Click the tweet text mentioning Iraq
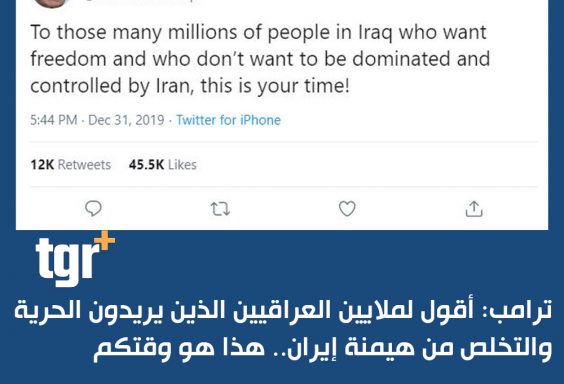Screen dimensions: 564x384 pos(260,59)
